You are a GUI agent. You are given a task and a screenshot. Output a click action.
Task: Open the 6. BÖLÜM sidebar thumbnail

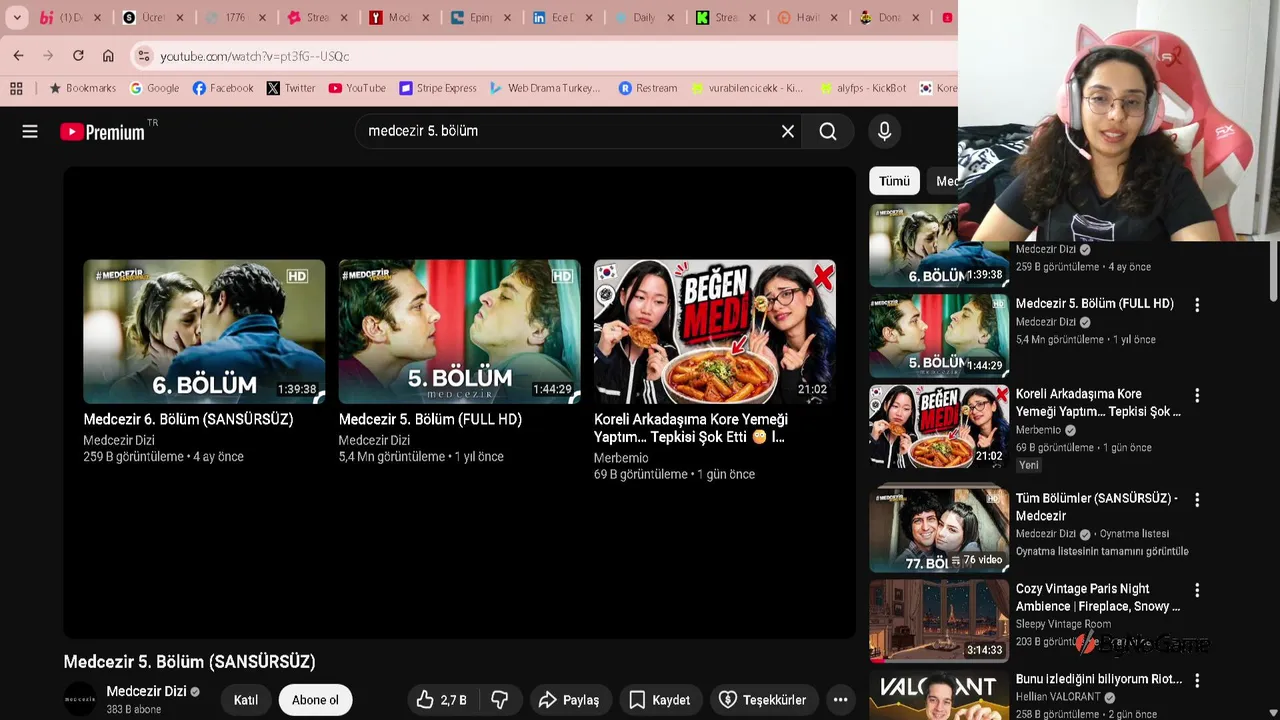click(939, 246)
